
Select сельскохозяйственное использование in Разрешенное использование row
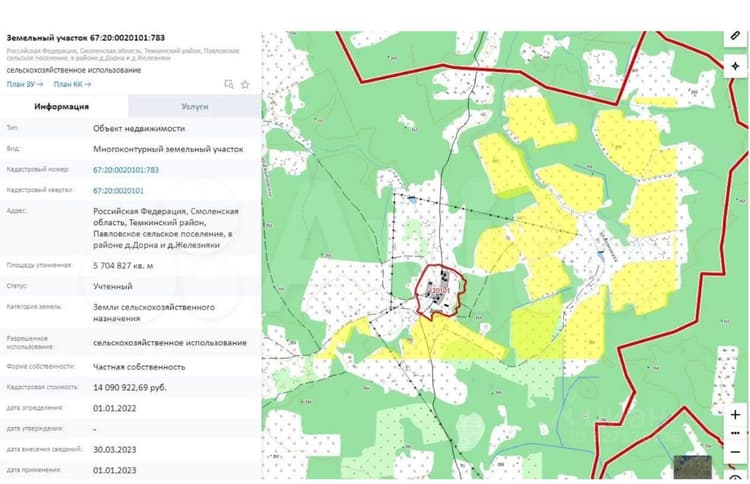170,343
